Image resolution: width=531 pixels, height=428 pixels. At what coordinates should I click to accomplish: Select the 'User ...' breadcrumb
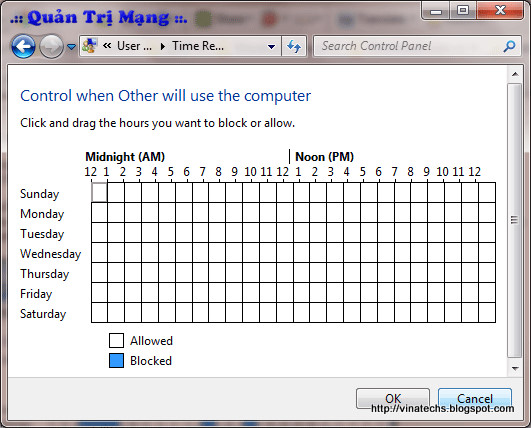point(134,46)
